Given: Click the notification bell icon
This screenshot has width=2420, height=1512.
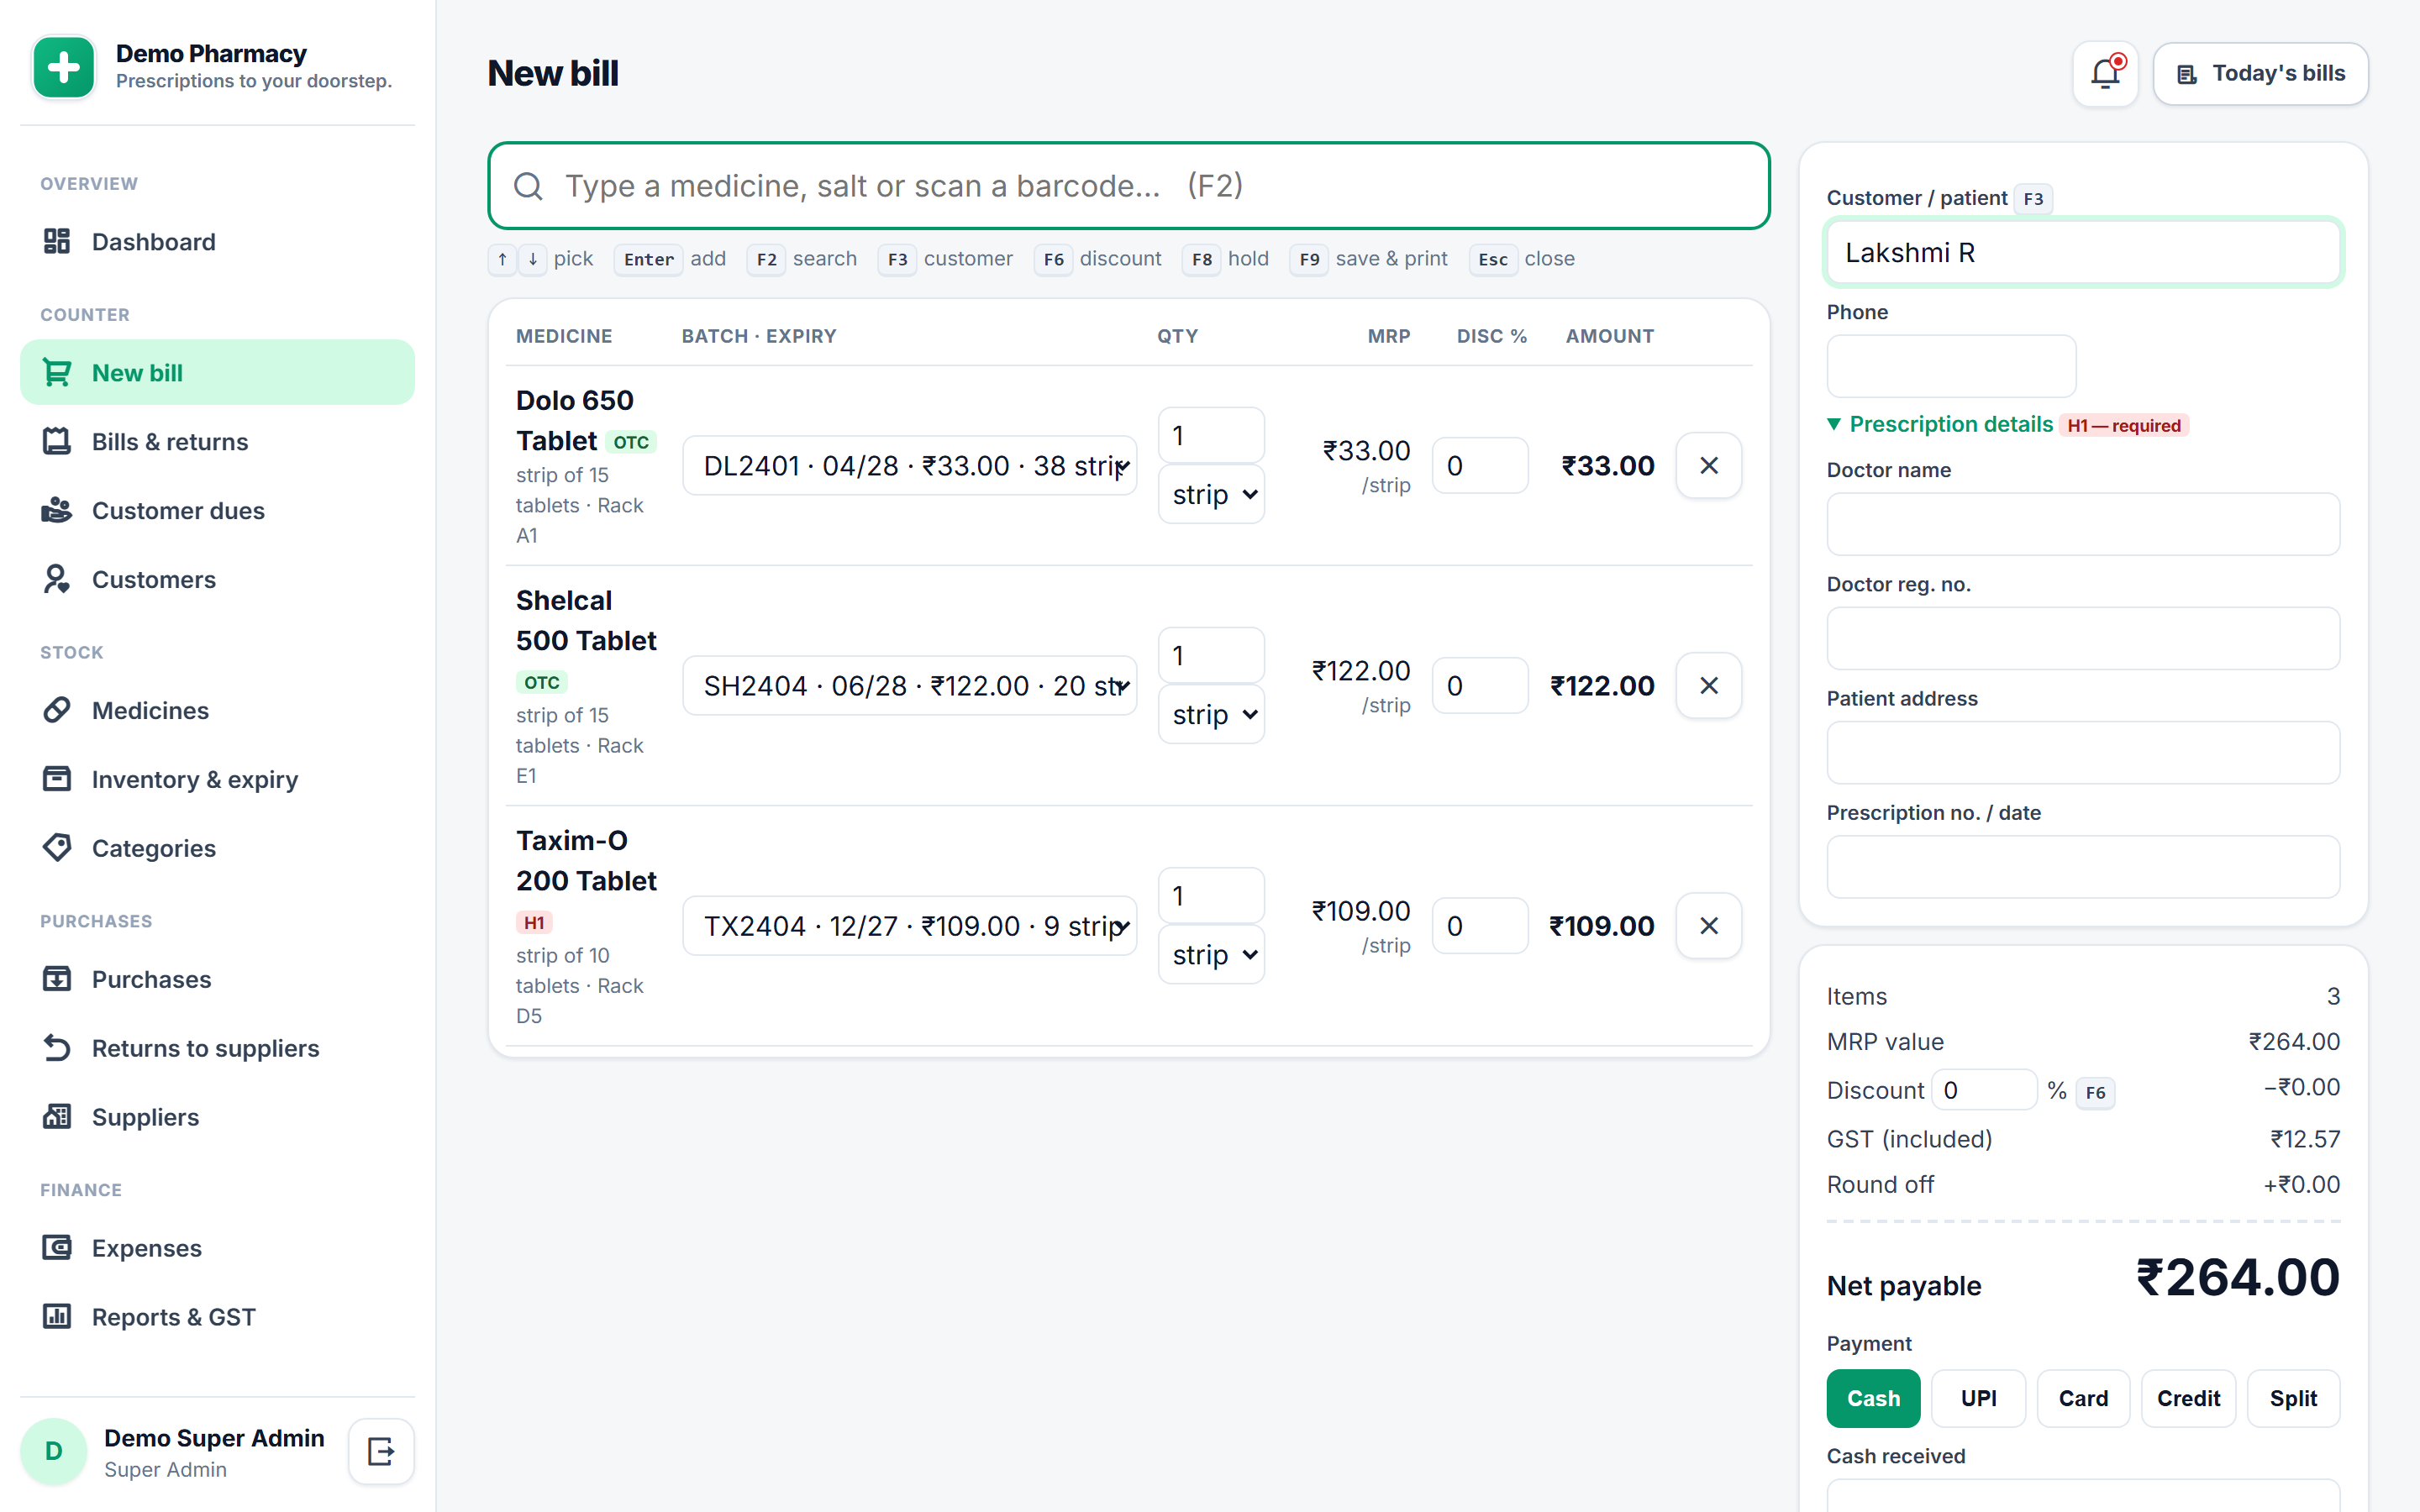Looking at the screenshot, I should coord(2105,73).
